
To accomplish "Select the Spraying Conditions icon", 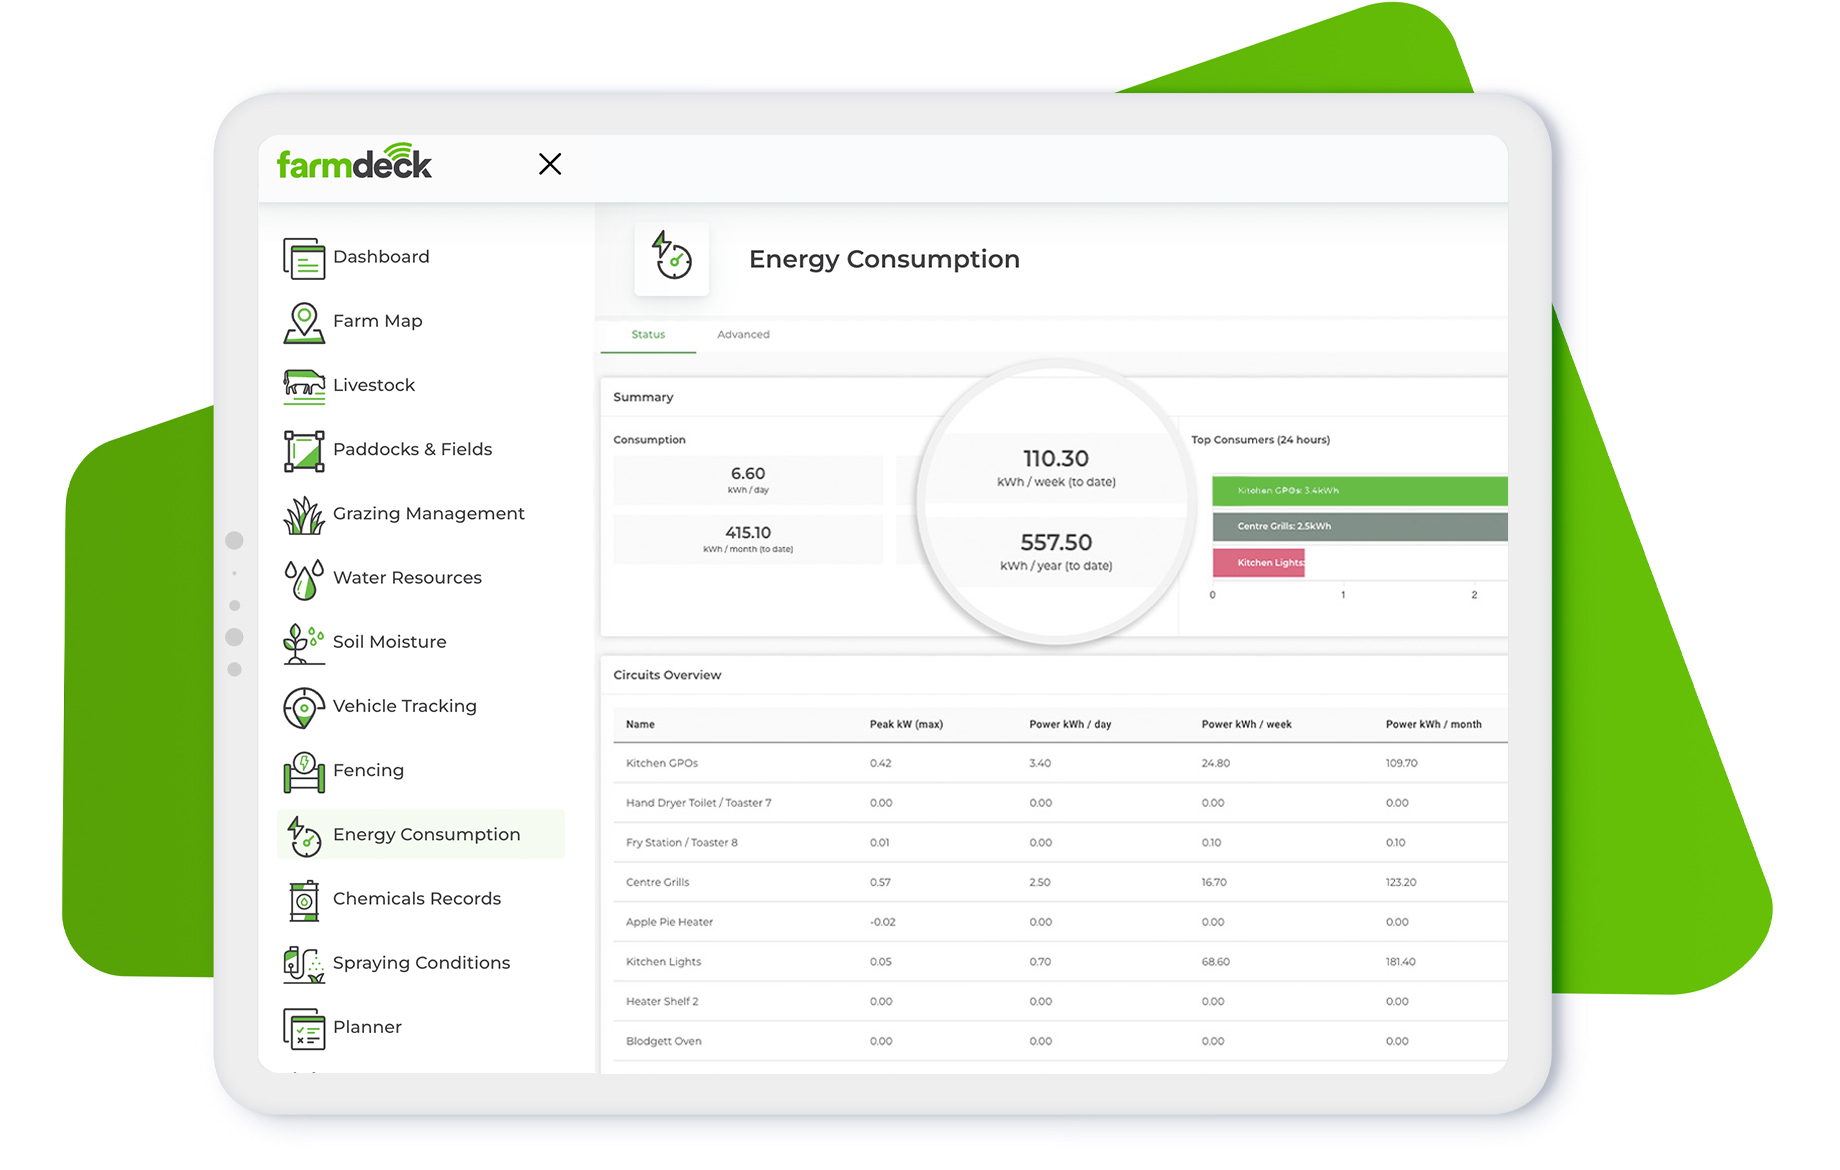I will coord(304,962).
